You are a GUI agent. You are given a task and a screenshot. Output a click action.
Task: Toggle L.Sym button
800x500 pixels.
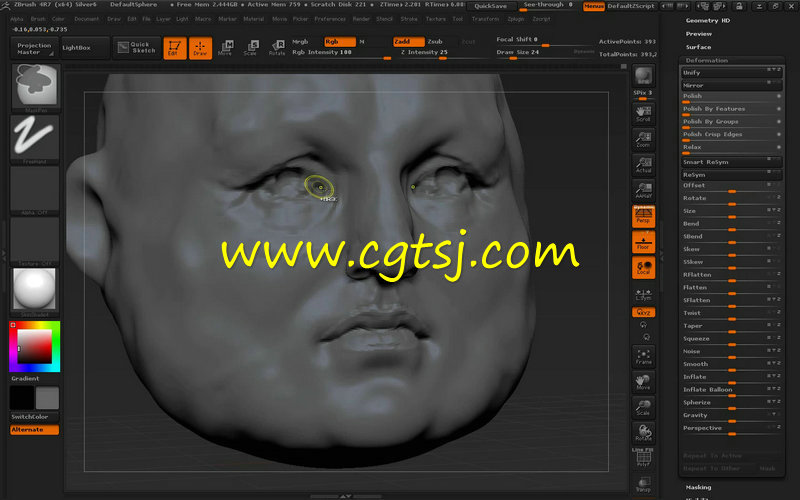pyautogui.click(x=643, y=294)
